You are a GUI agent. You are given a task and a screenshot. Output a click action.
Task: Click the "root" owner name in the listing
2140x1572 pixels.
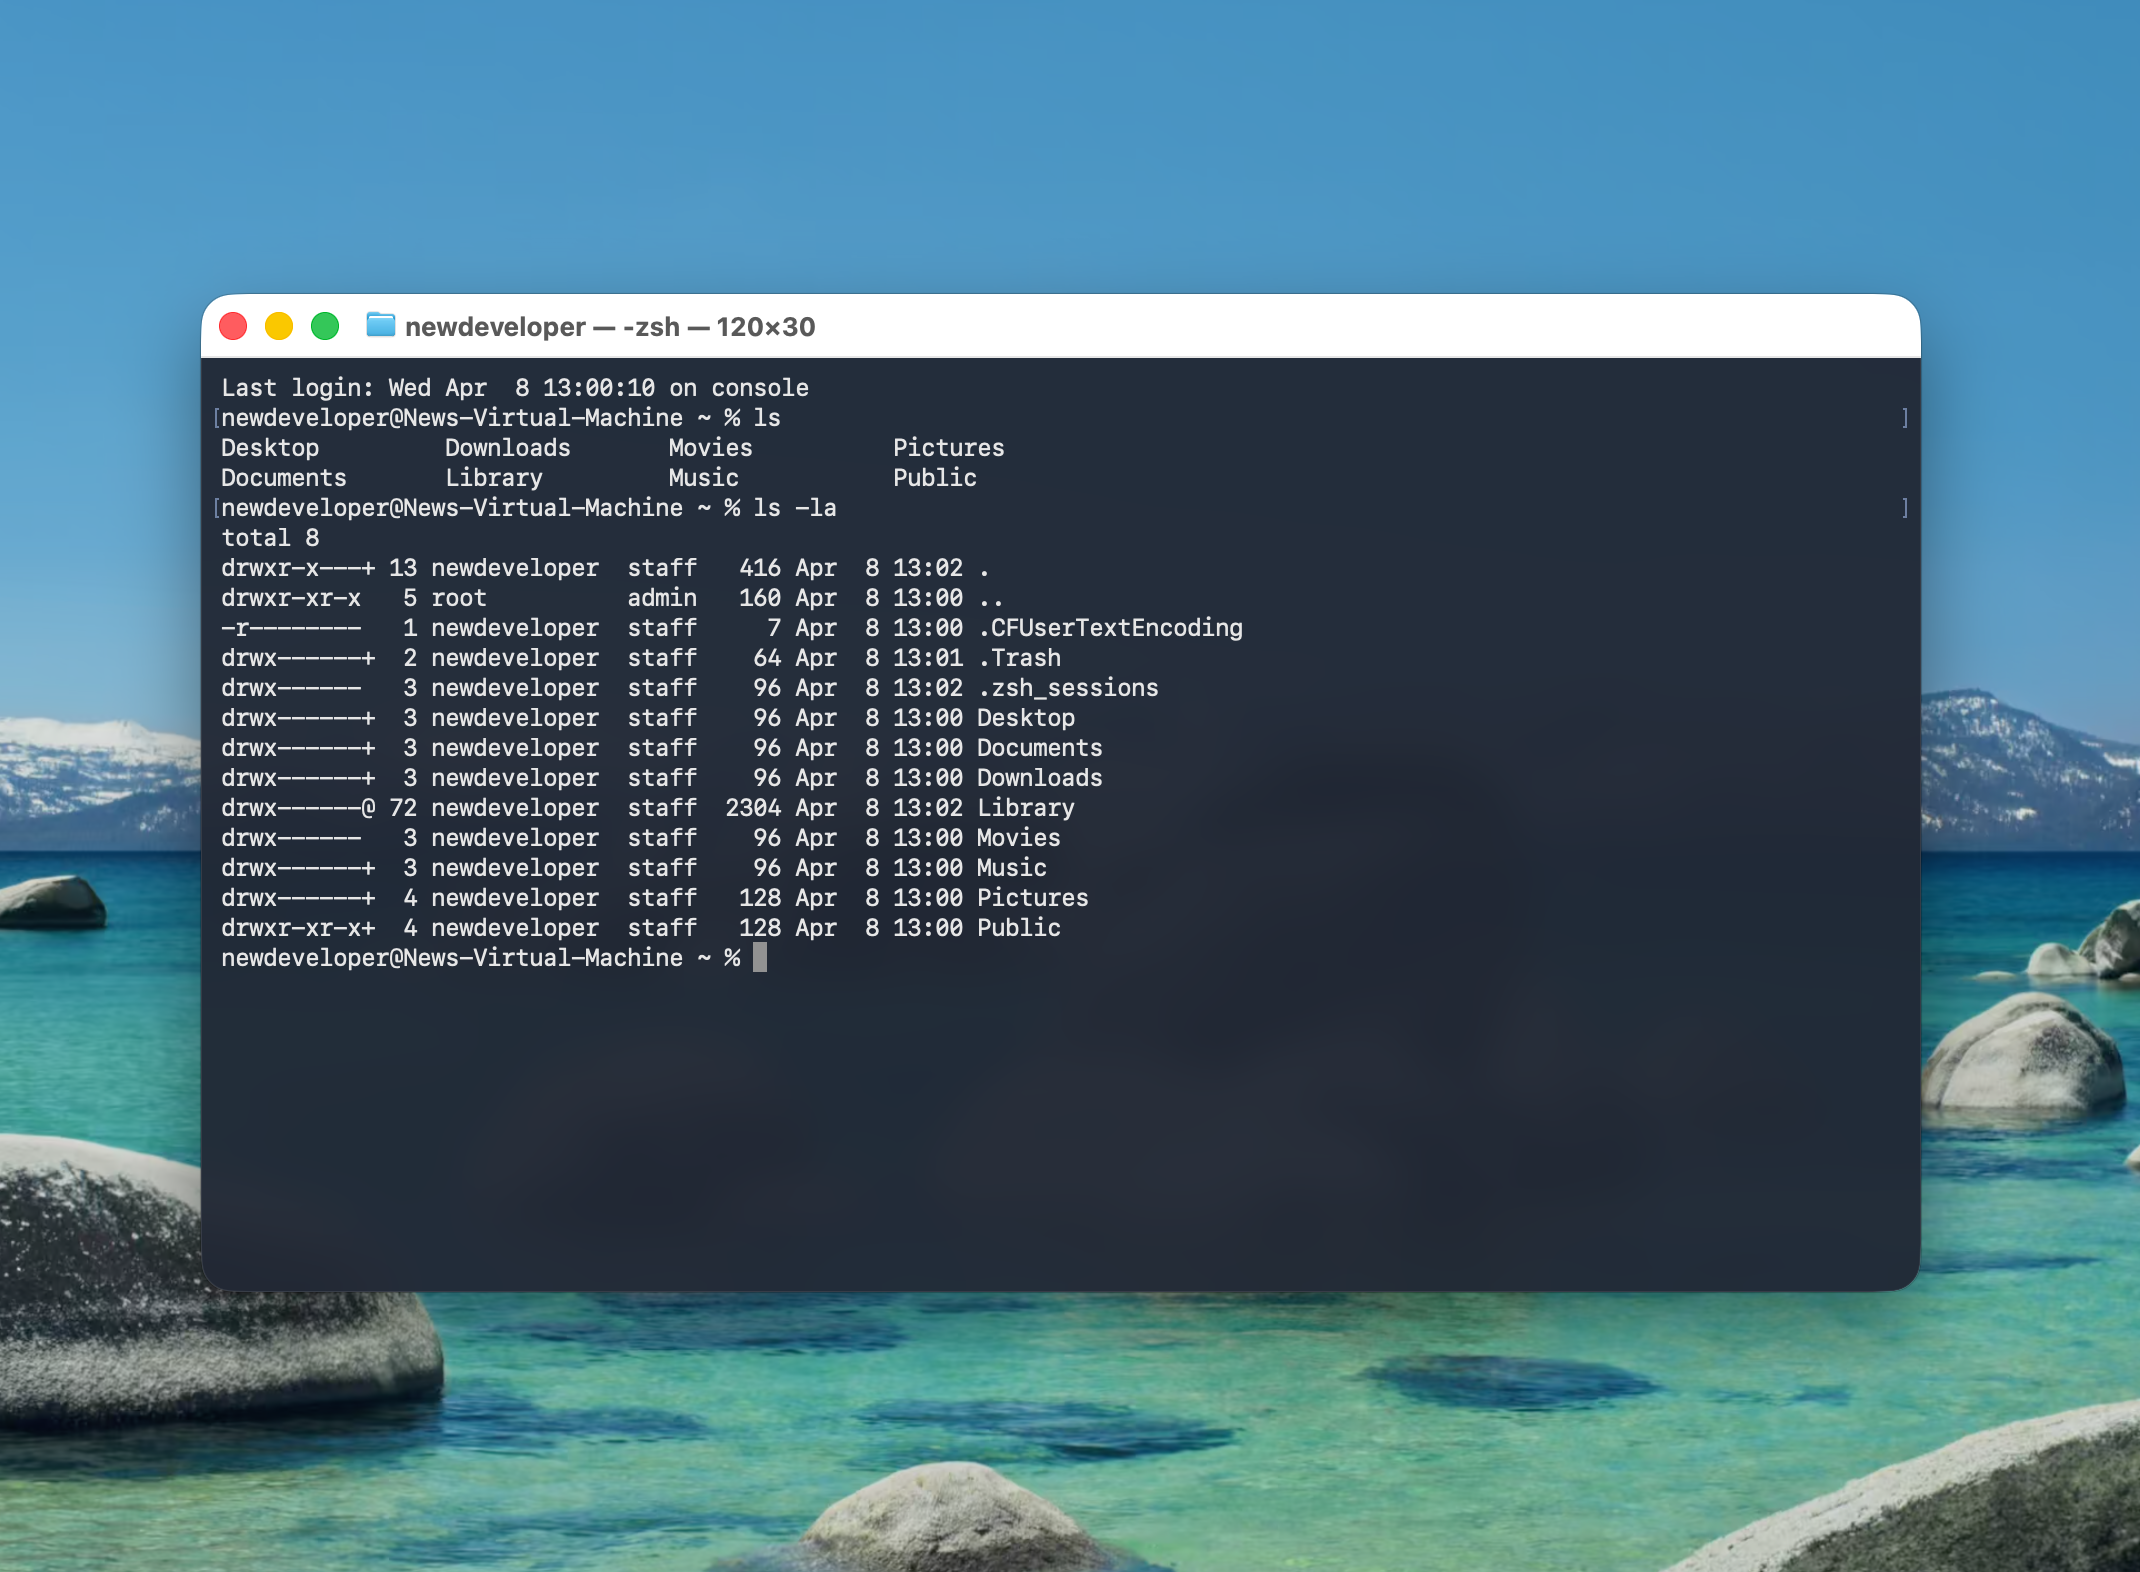458,598
